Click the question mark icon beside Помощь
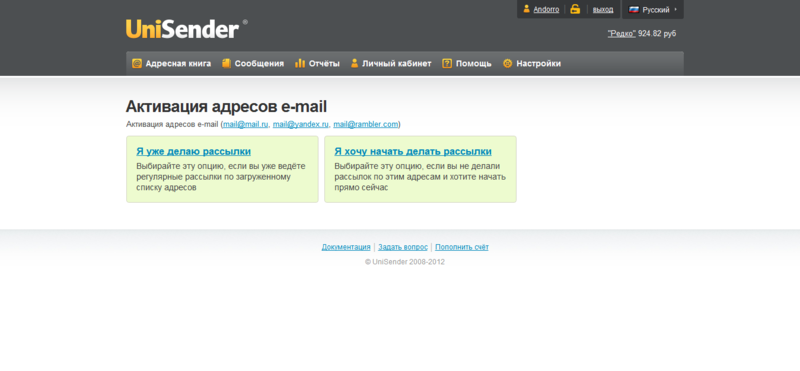The width and height of the screenshot is (800, 371). [447, 63]
